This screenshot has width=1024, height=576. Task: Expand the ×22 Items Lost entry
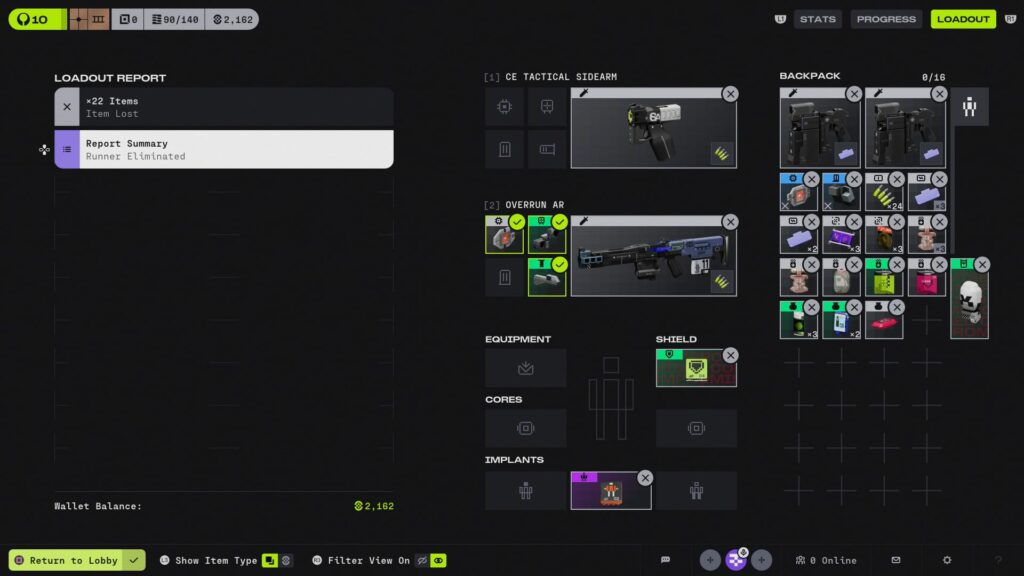pyautogui.click(x=223, y=107)
